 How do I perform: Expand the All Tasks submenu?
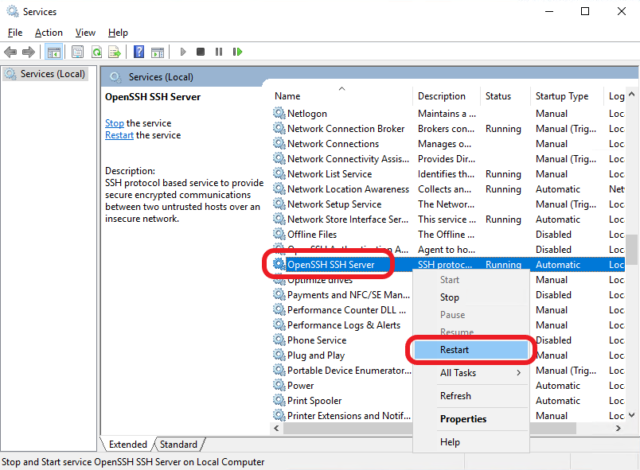click(471, 372)
